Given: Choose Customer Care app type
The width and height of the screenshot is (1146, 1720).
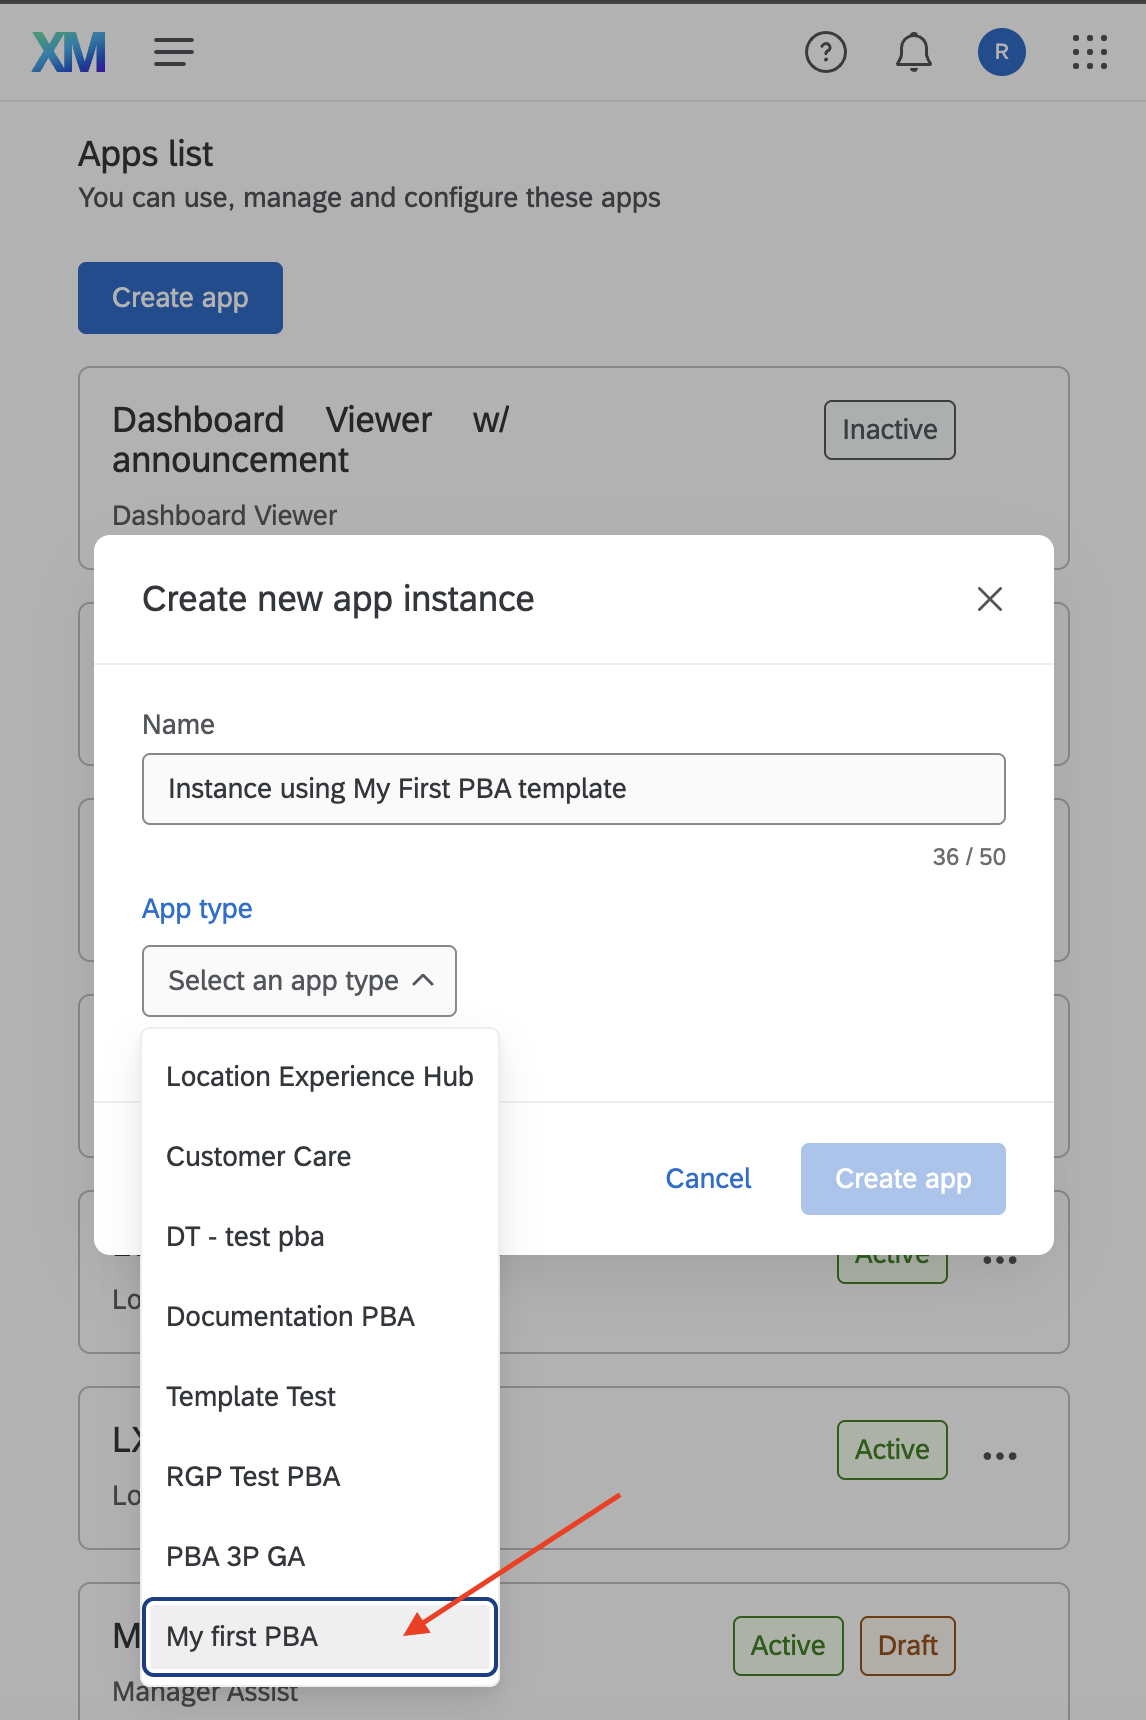Looking at the screenshot, I should [x=320, y=1157].
